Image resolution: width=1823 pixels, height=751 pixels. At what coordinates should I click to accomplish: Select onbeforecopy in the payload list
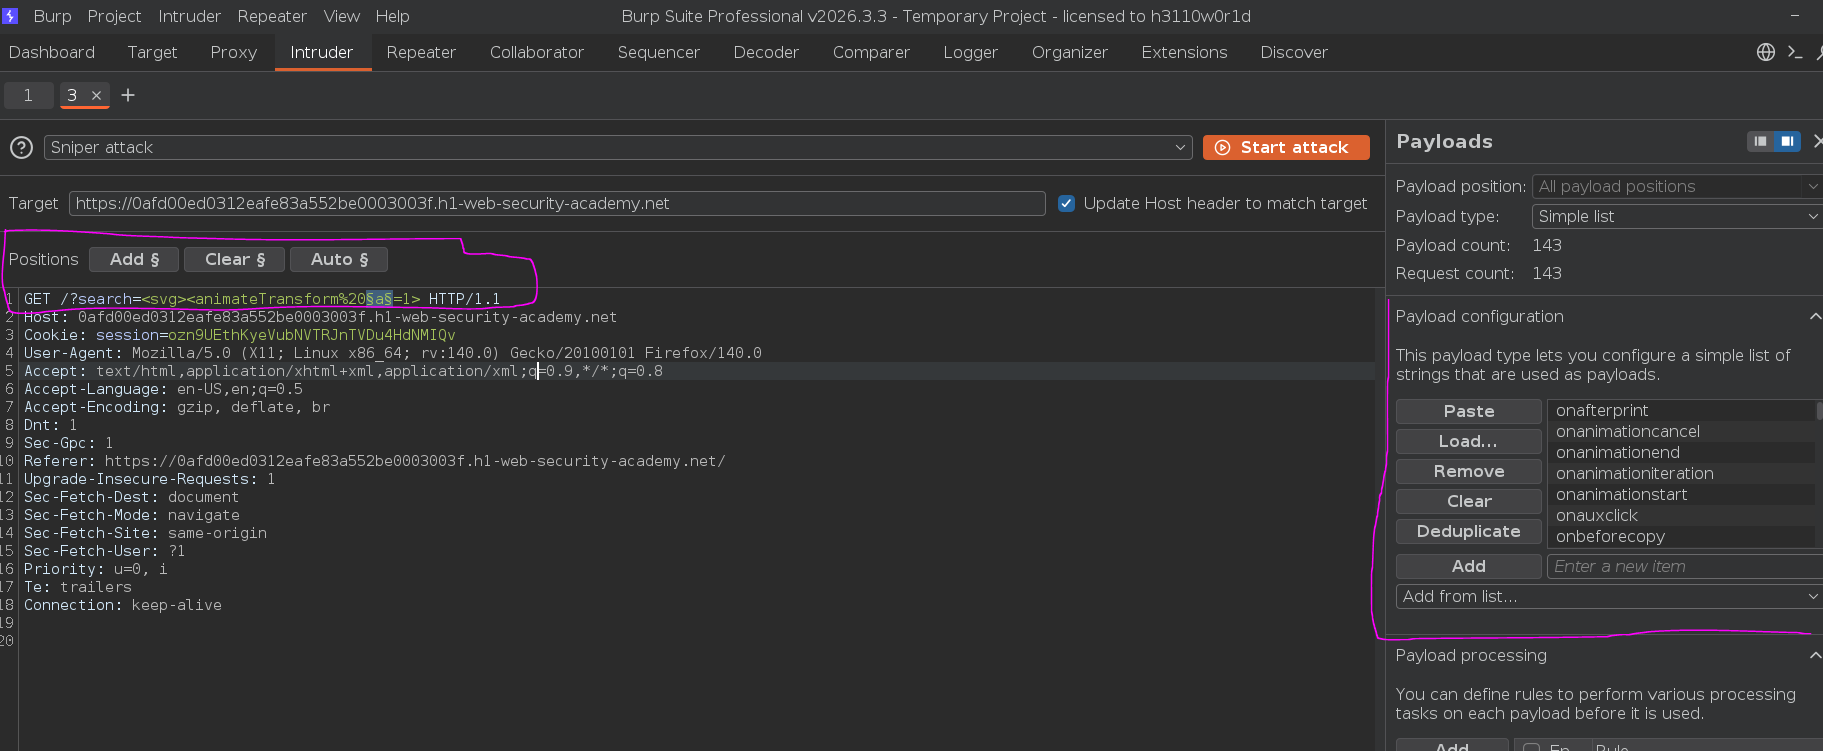(x=1681, y=536)
